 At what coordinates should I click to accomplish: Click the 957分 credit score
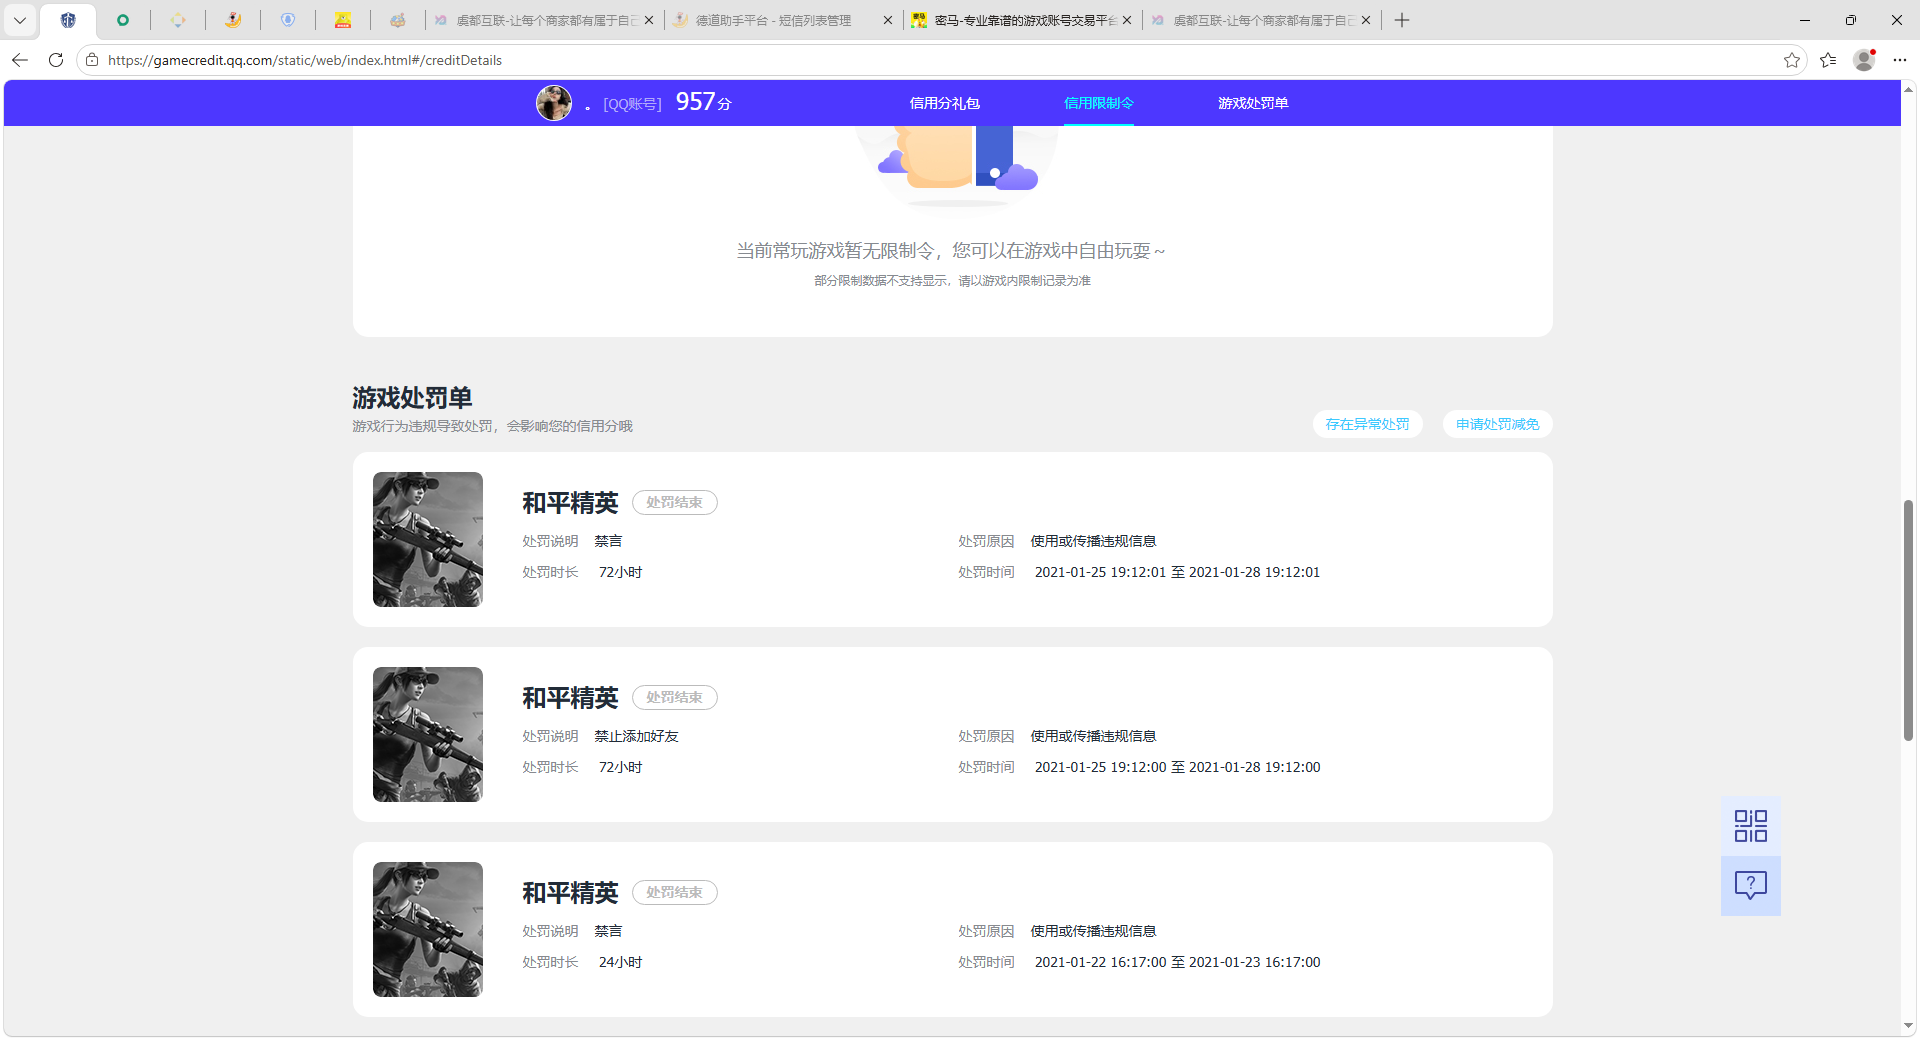tap(704, 102)
